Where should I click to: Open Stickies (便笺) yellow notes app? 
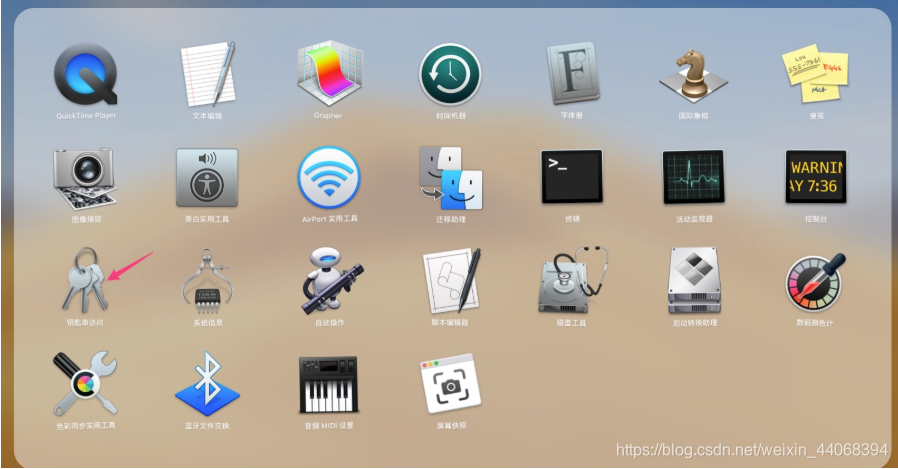815,73
